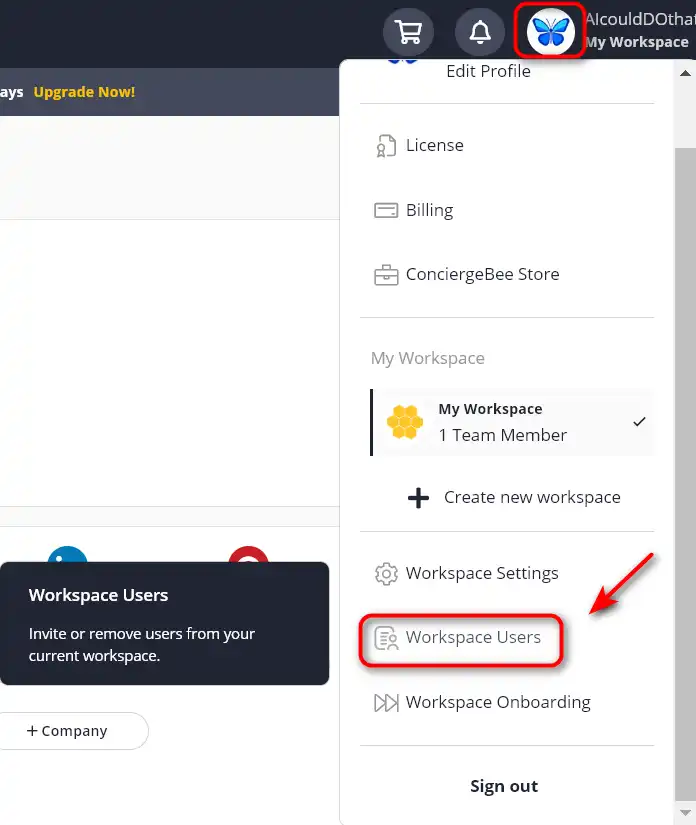Click the My Workspace label in header
This screenshot has width=696, height=825.
click(x=637, y=42)
